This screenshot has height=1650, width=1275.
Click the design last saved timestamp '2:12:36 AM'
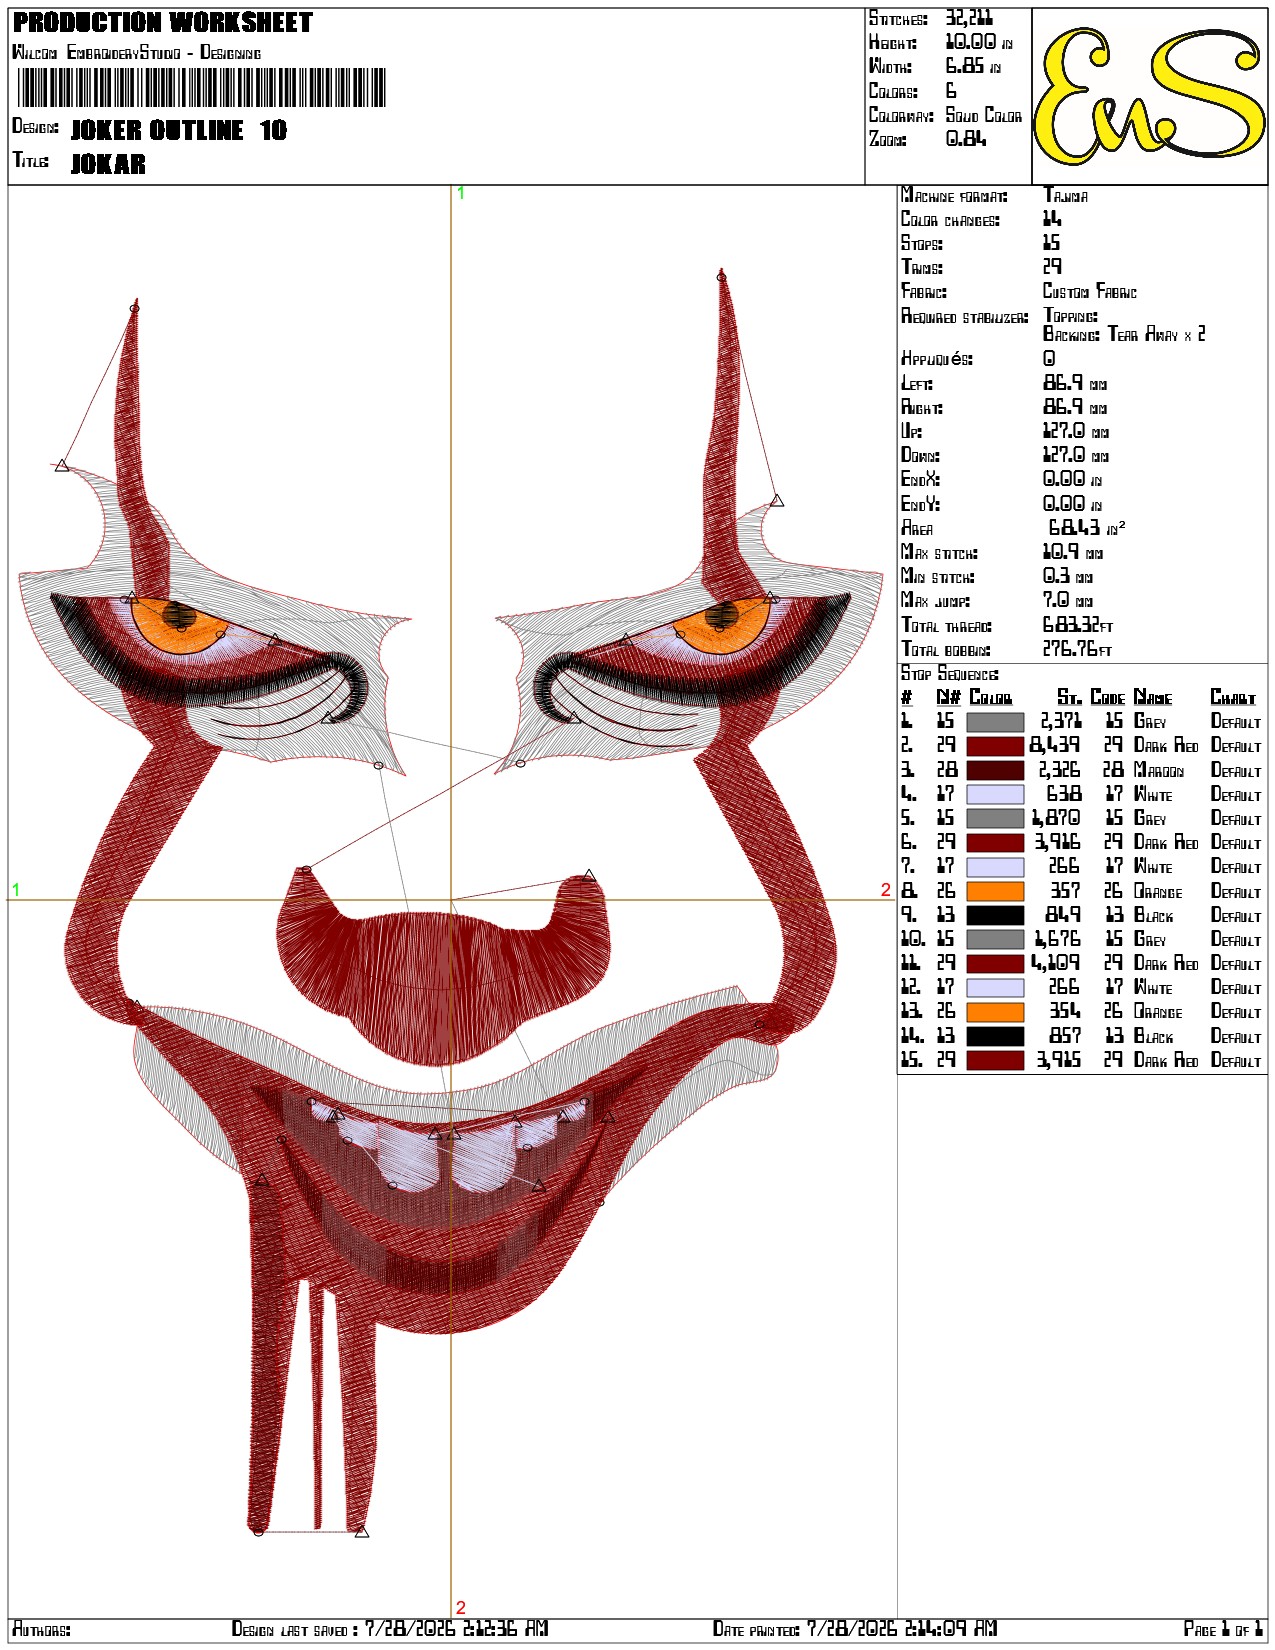tap(506, 1629)
